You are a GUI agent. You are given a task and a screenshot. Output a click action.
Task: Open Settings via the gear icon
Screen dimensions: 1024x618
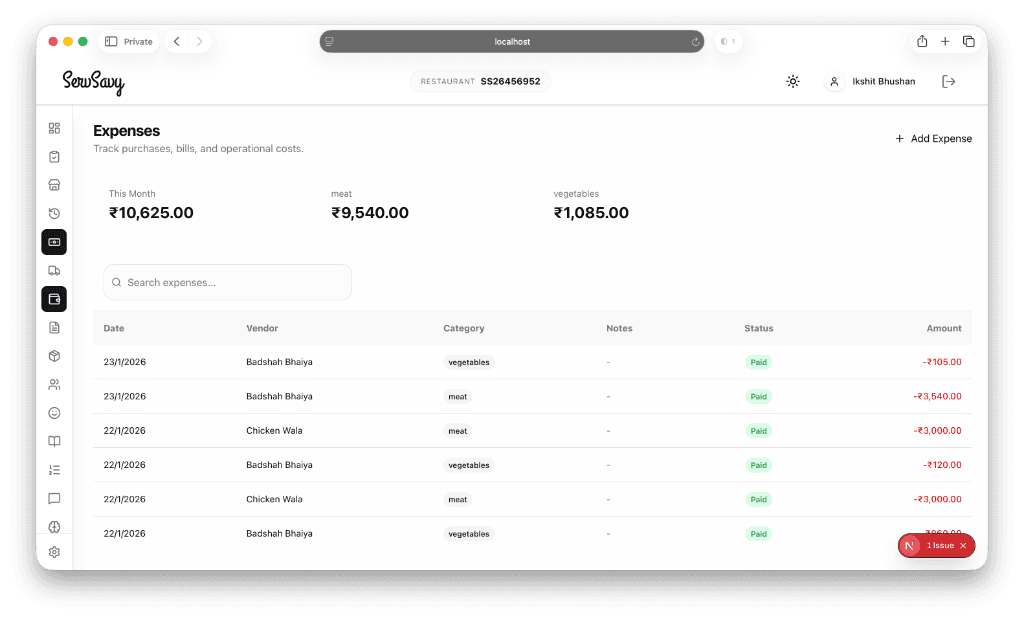point(54,551)
